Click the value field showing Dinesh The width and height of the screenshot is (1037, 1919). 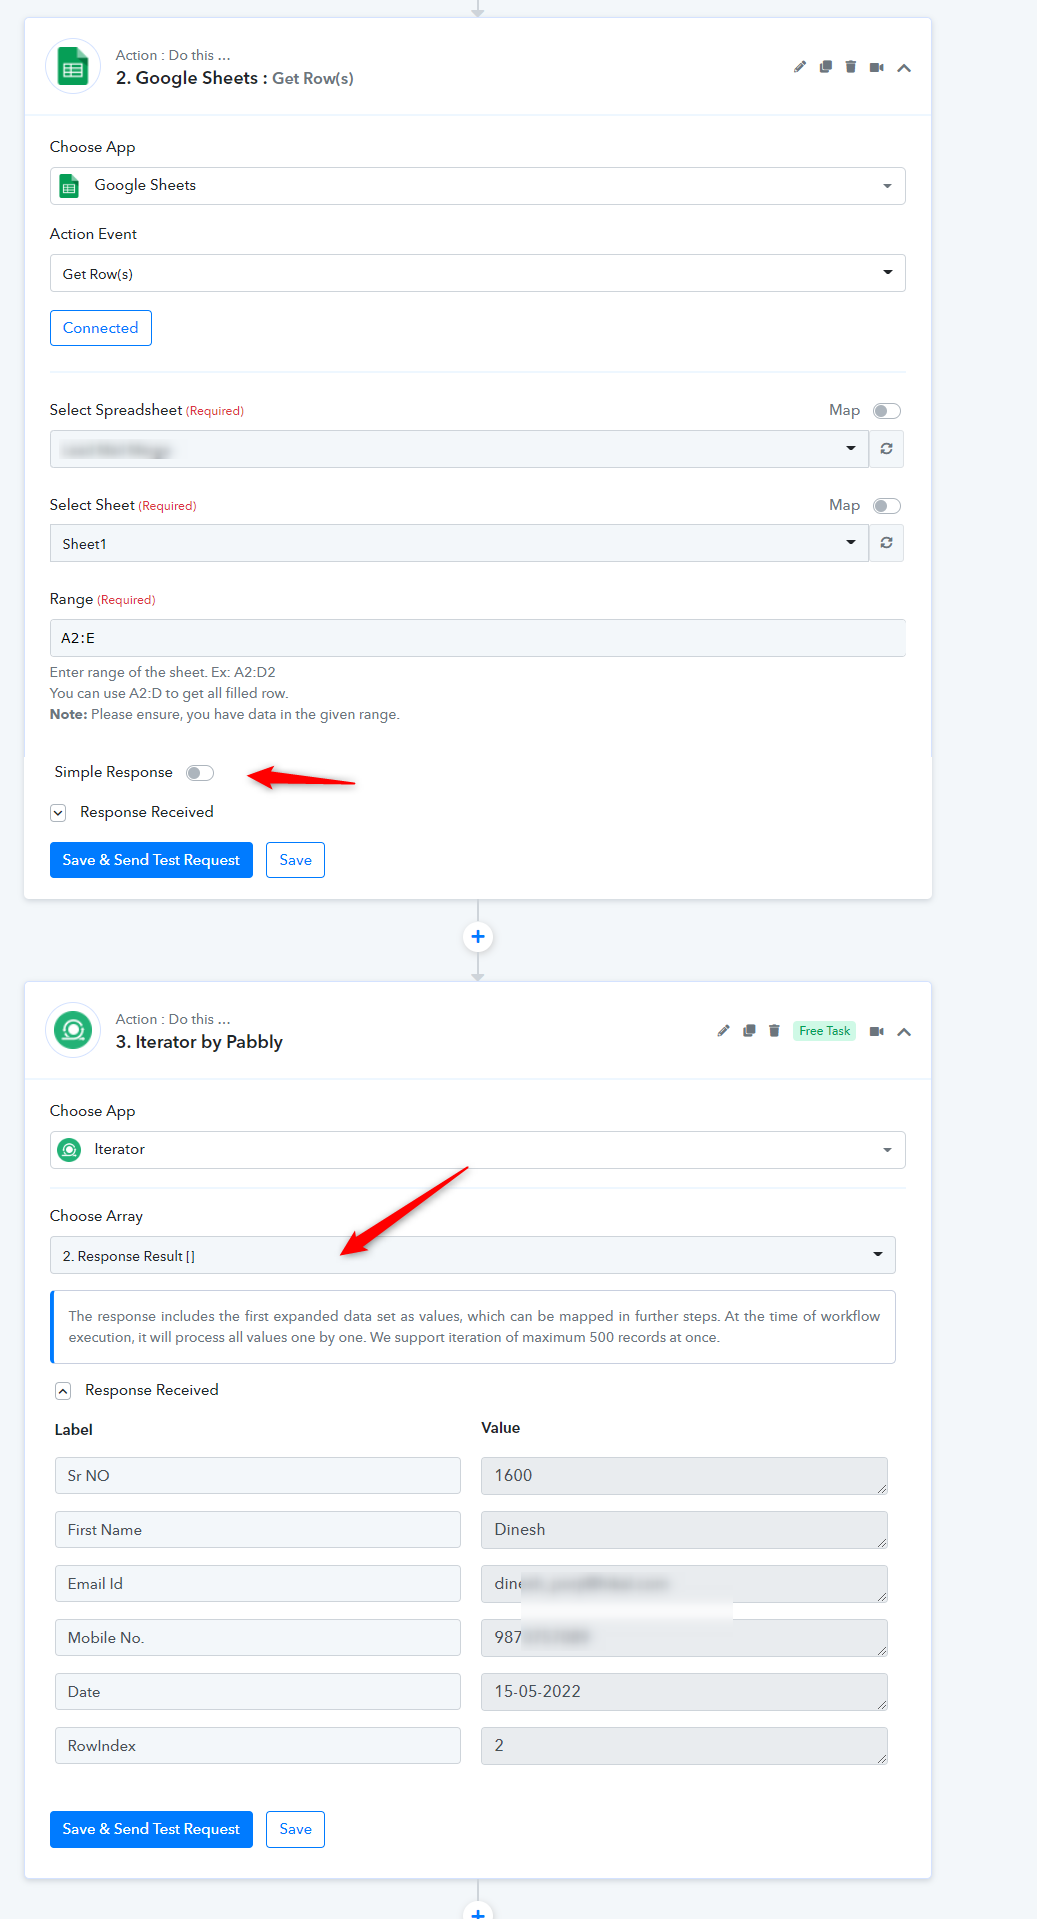(684, 1530)
